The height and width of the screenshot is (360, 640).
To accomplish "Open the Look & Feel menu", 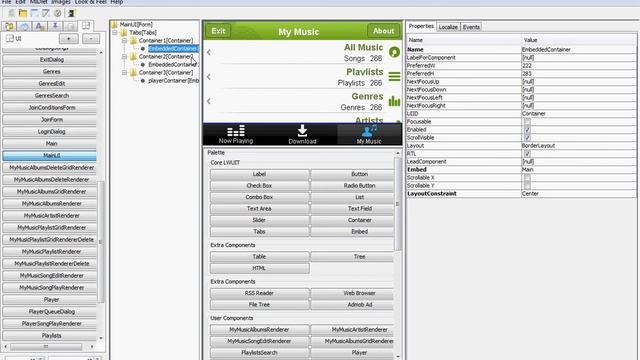I will [x=91, y=2].
